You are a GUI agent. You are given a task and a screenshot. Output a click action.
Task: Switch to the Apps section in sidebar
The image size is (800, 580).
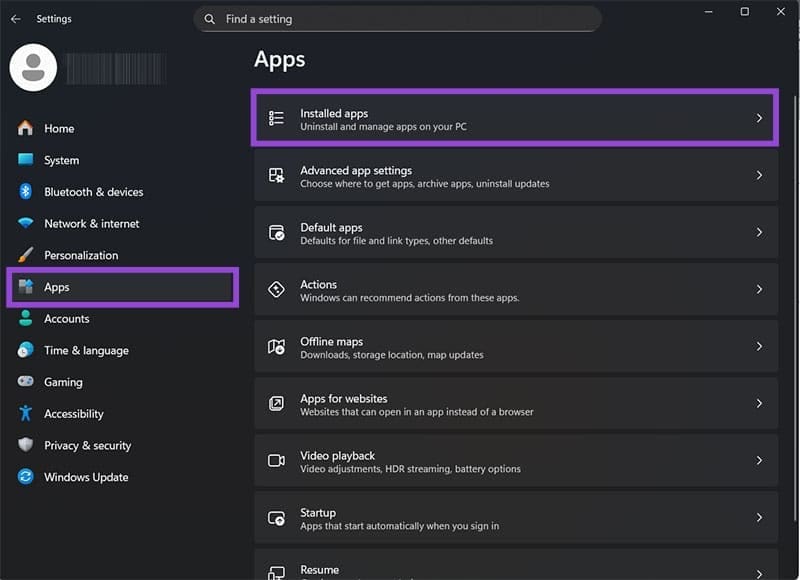click(x=57, y=287)
